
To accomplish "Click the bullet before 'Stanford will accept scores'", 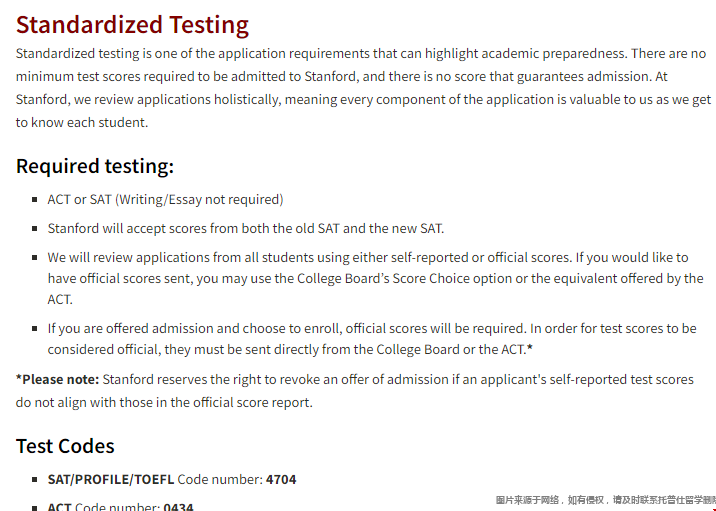I will point(35,228).
